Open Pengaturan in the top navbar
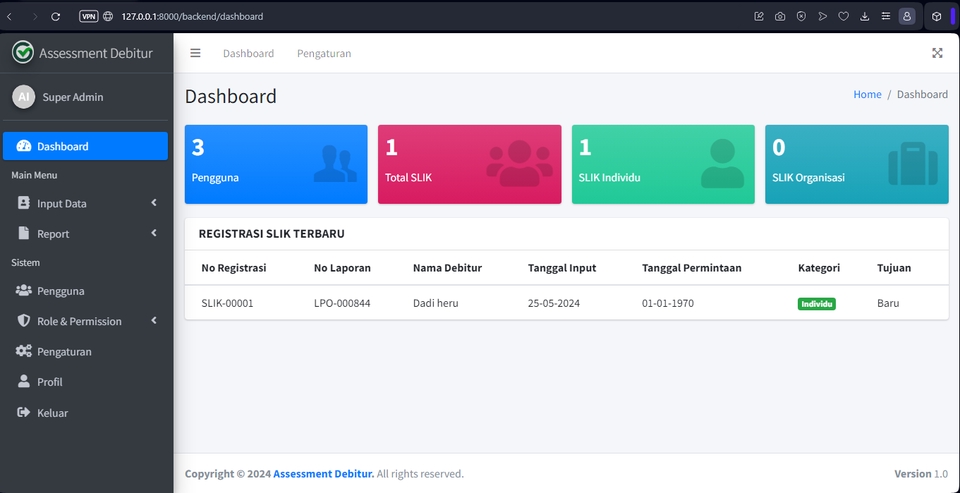Screen dimensions: 960x493 point(324,53)
